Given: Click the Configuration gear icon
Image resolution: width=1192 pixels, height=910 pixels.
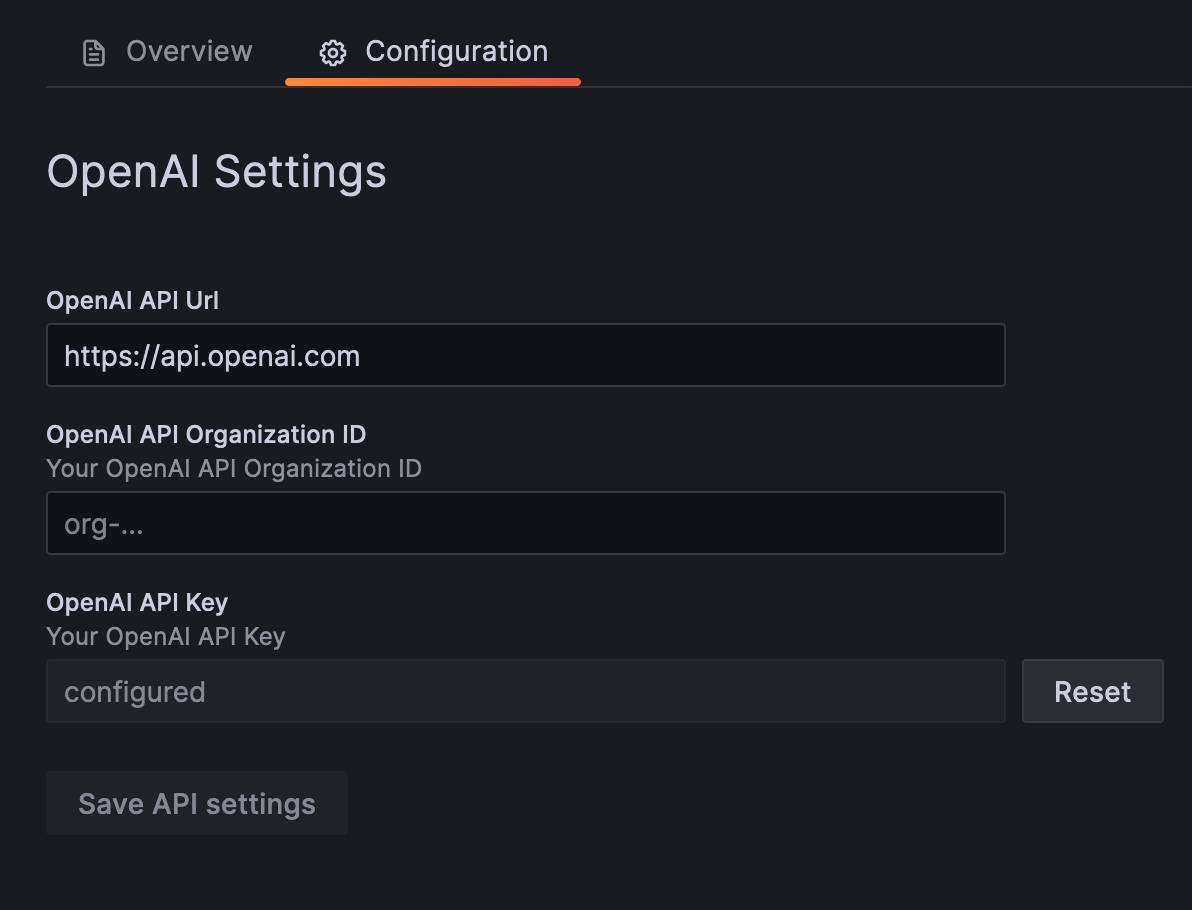Looking at the screenshot, I should point(332,53).
